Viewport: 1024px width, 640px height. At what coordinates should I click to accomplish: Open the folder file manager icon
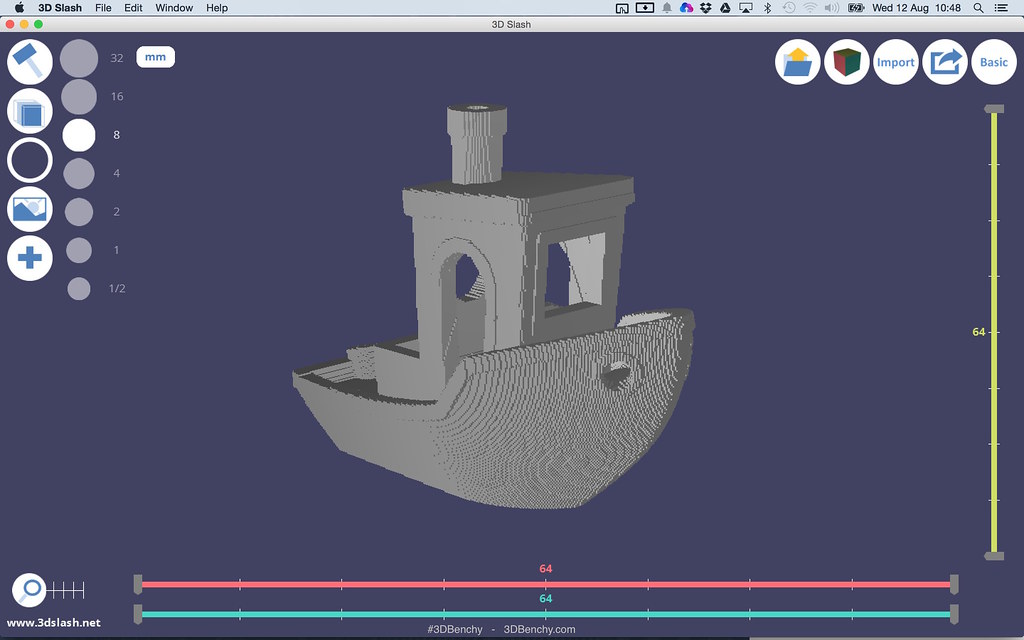(x=798, y=62)
